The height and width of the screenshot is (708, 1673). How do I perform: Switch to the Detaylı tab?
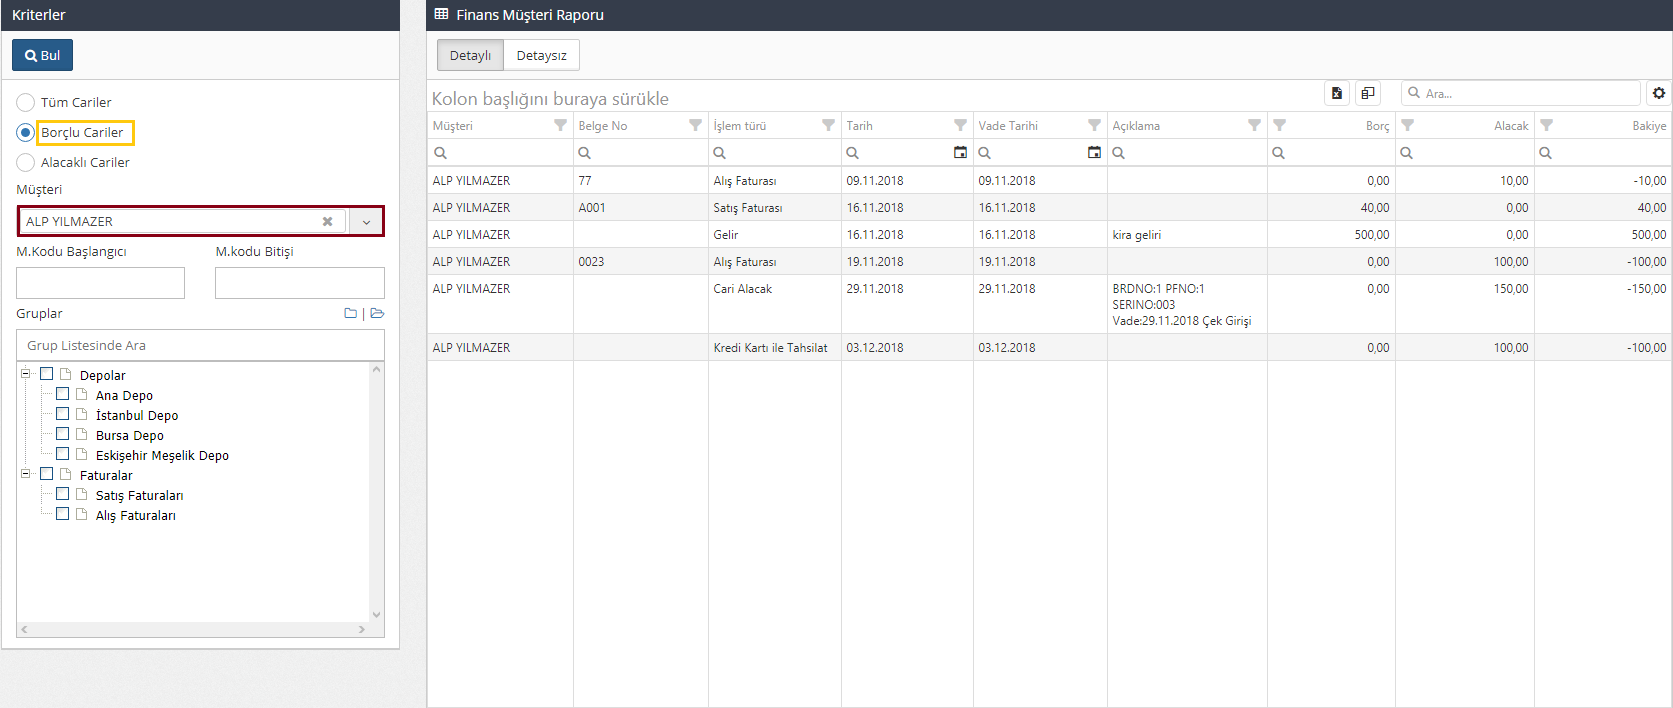(470, 55)
